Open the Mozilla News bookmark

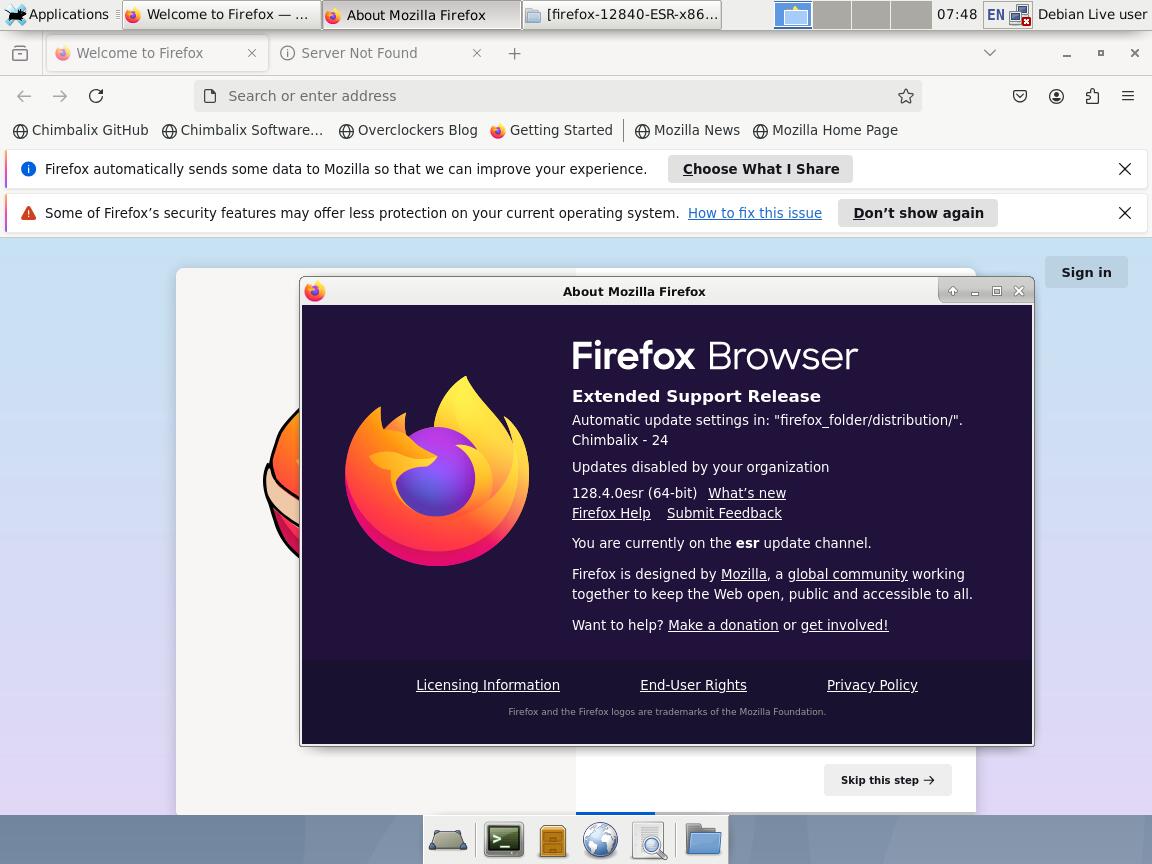click(687, 130)
